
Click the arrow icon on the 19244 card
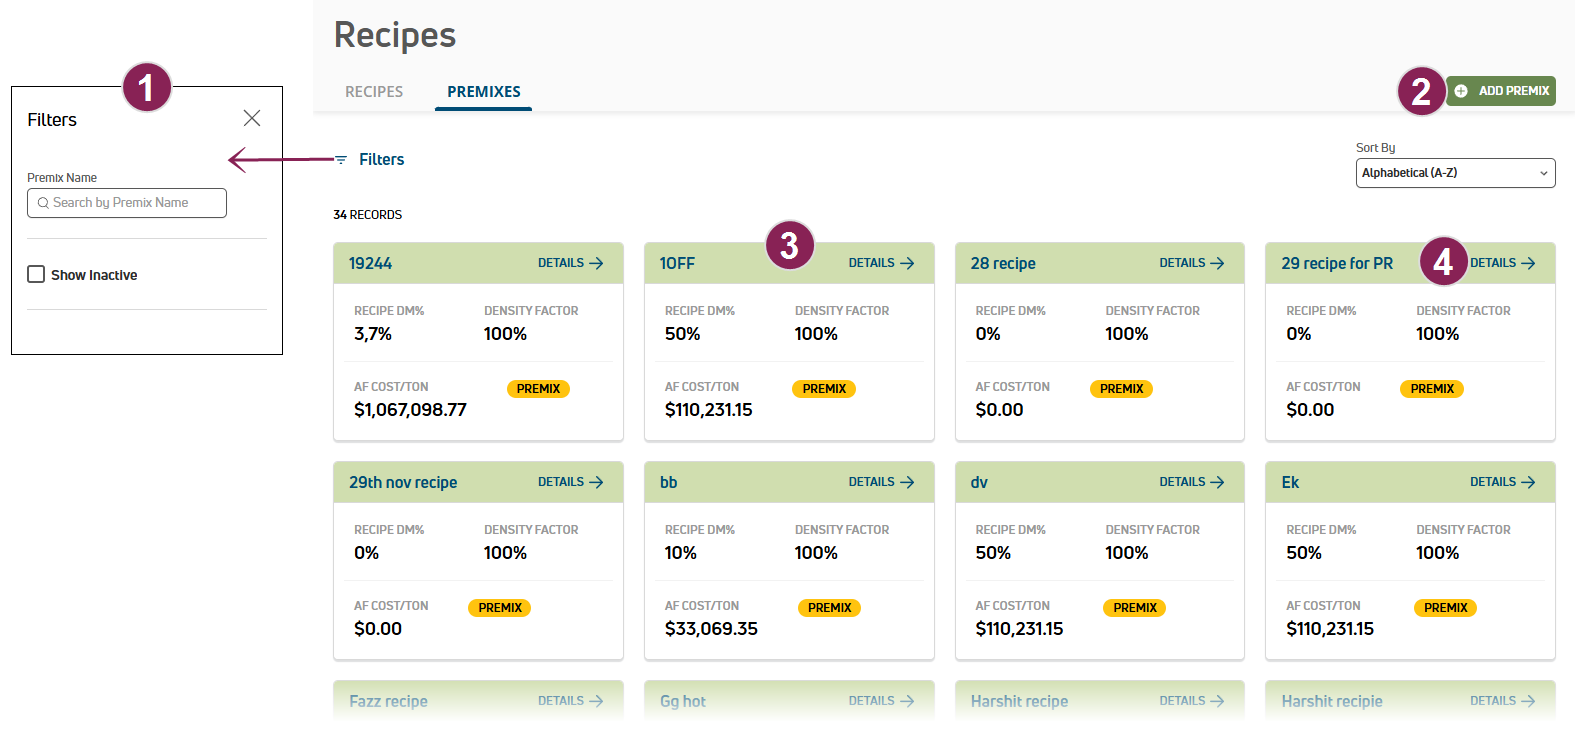pos(597,264)
